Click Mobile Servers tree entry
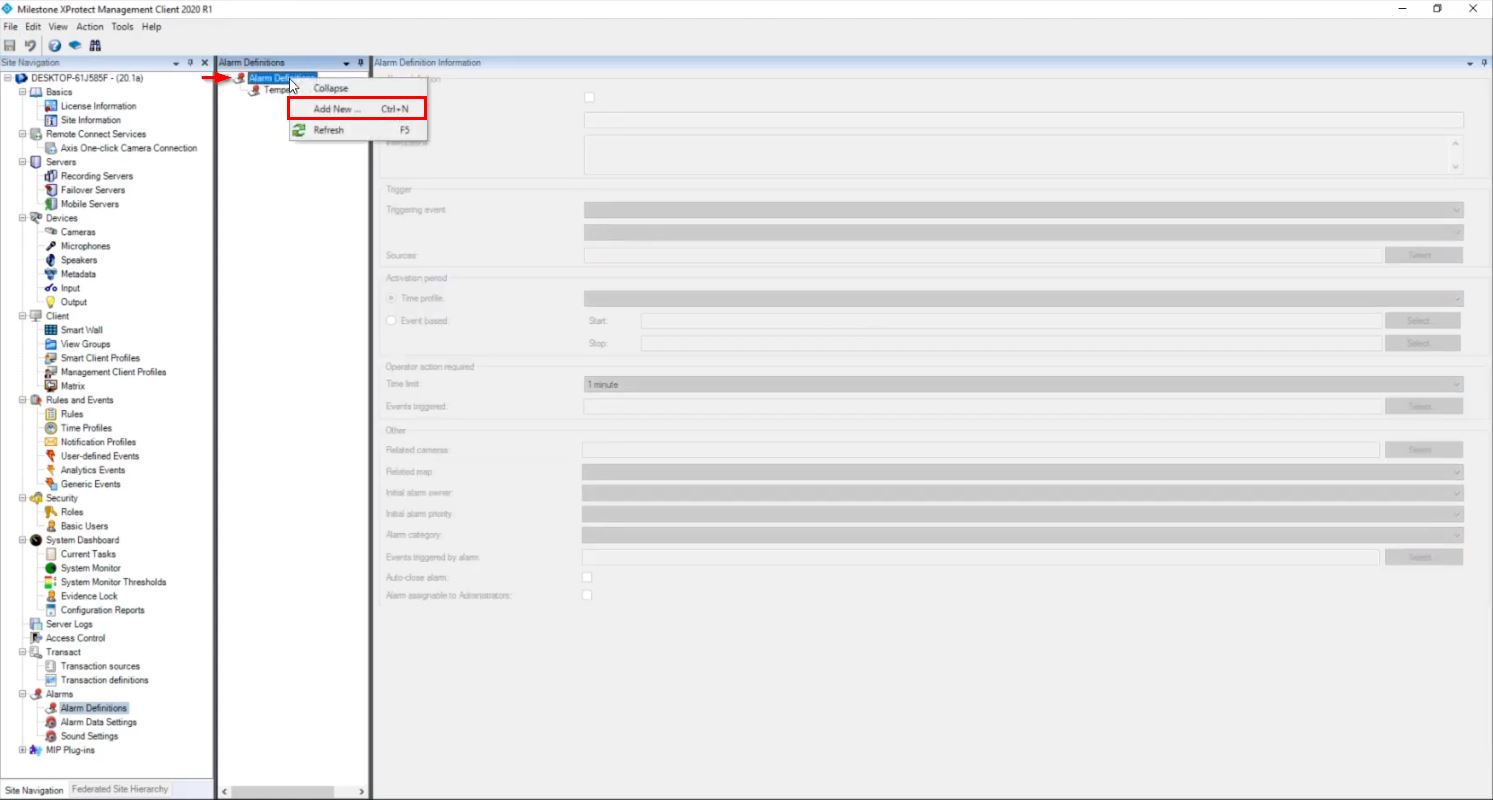The height and width of the screenshot is (800, 1493). click(x=90, y=204)
